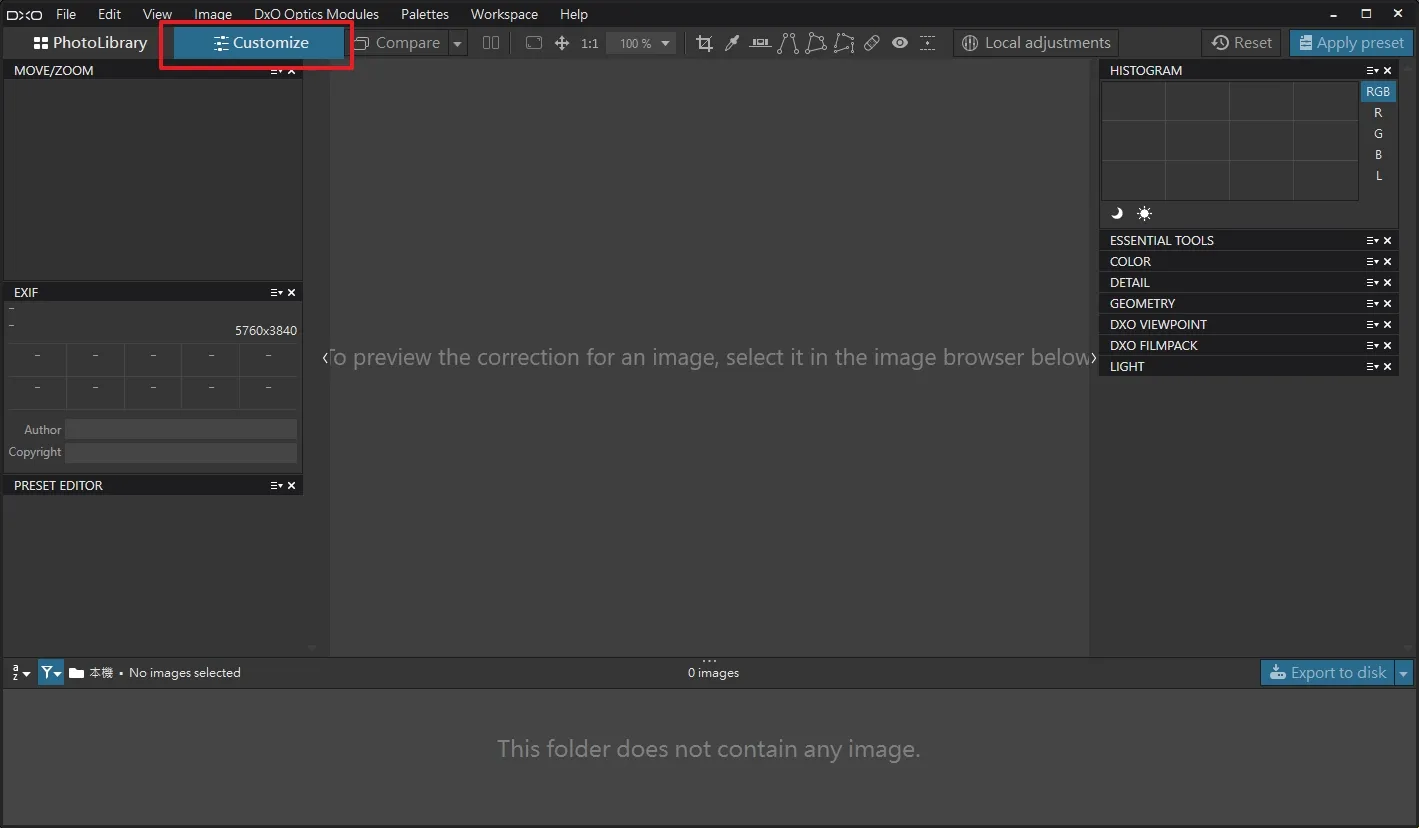The height and width of the screenshot is (828, 1419).
Task: Show shadow clipping with moon icon
Action: coord(1117,213)
